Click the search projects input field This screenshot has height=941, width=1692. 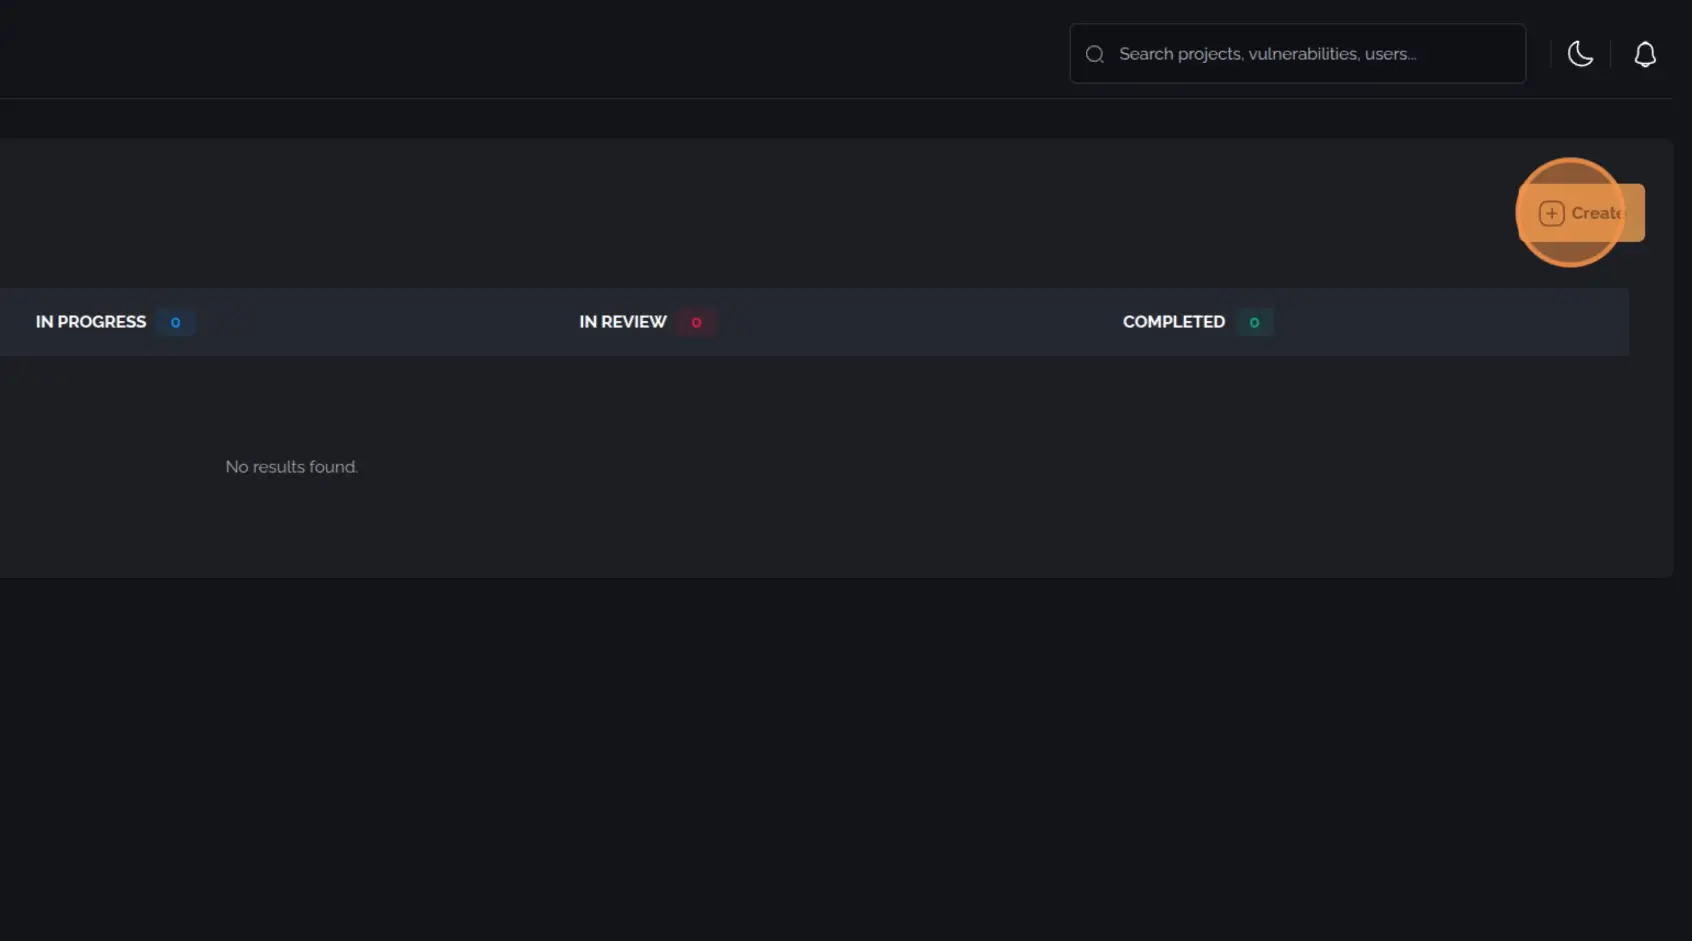click(x=1297, y=53)
